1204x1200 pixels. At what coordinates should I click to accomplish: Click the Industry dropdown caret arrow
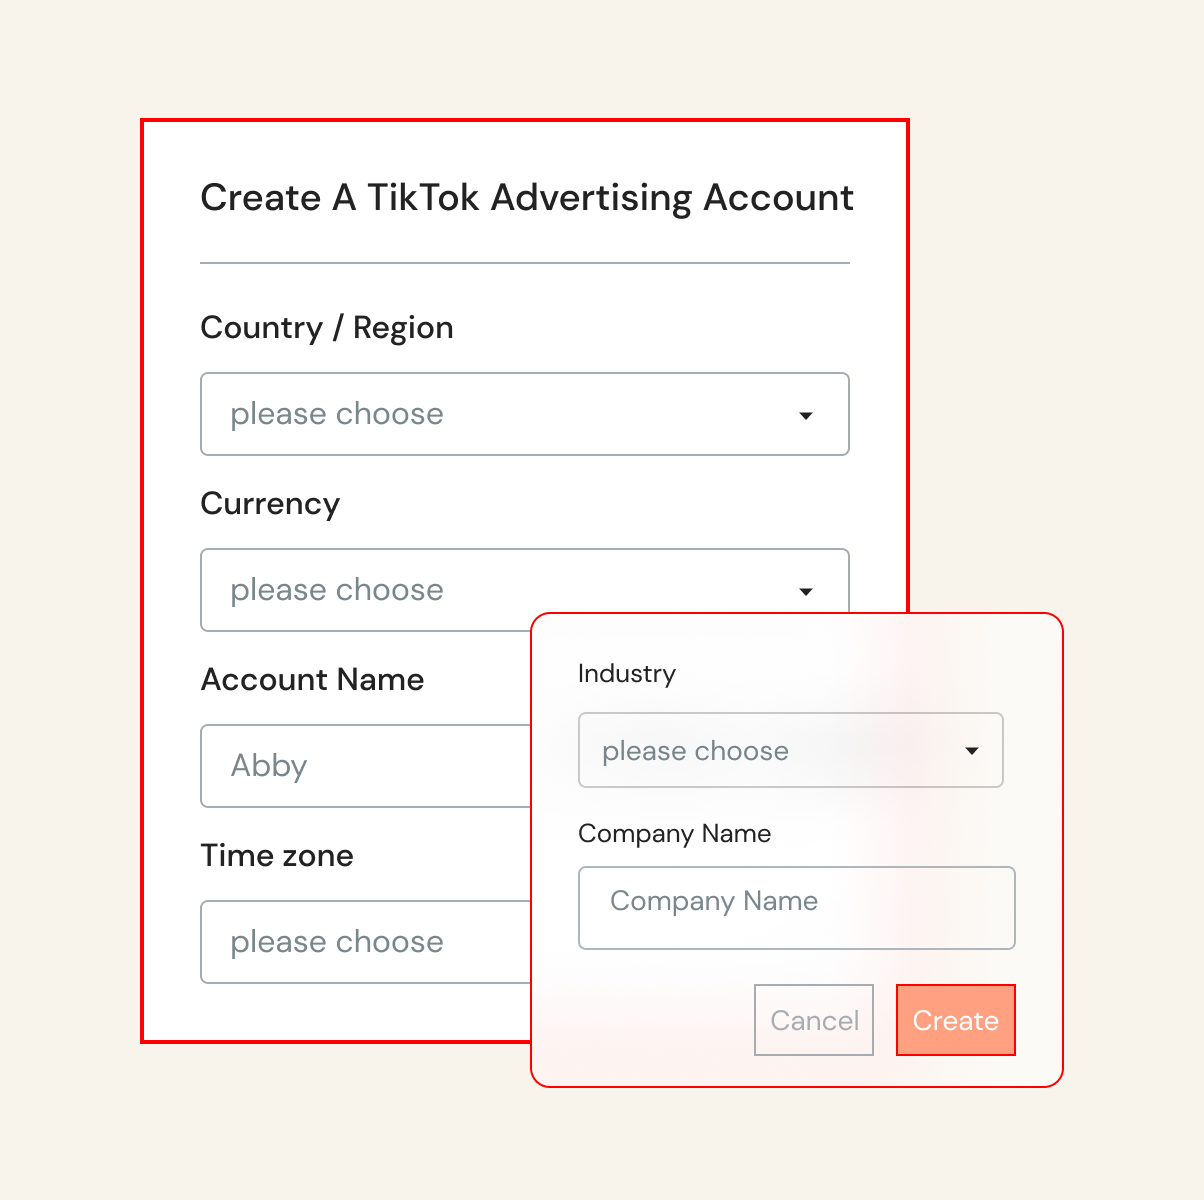click(971, 751)
